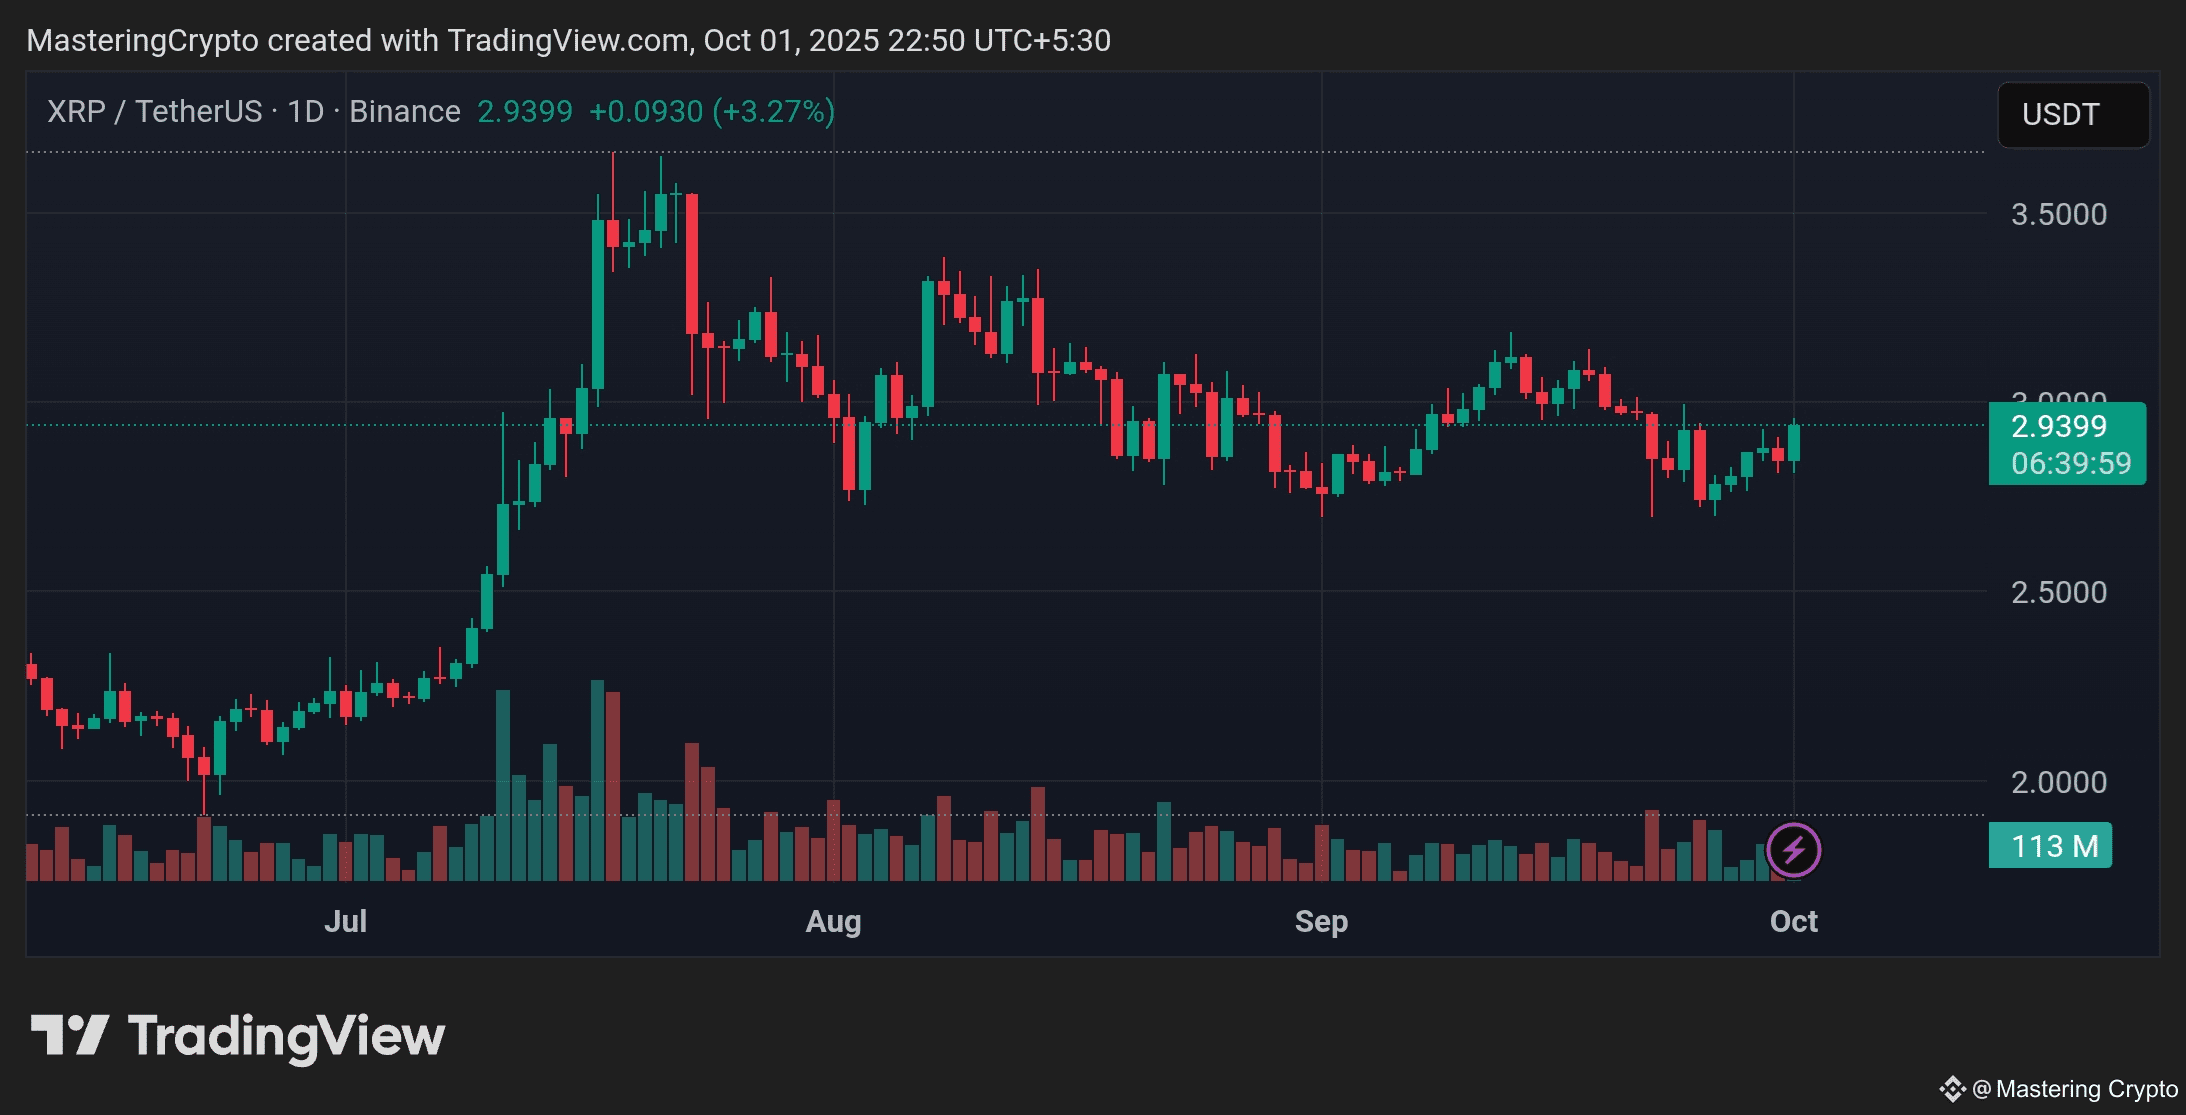Click the green 2.9399 current price label
This screenshot has height=1115, width=2186.
[2058, 427]
